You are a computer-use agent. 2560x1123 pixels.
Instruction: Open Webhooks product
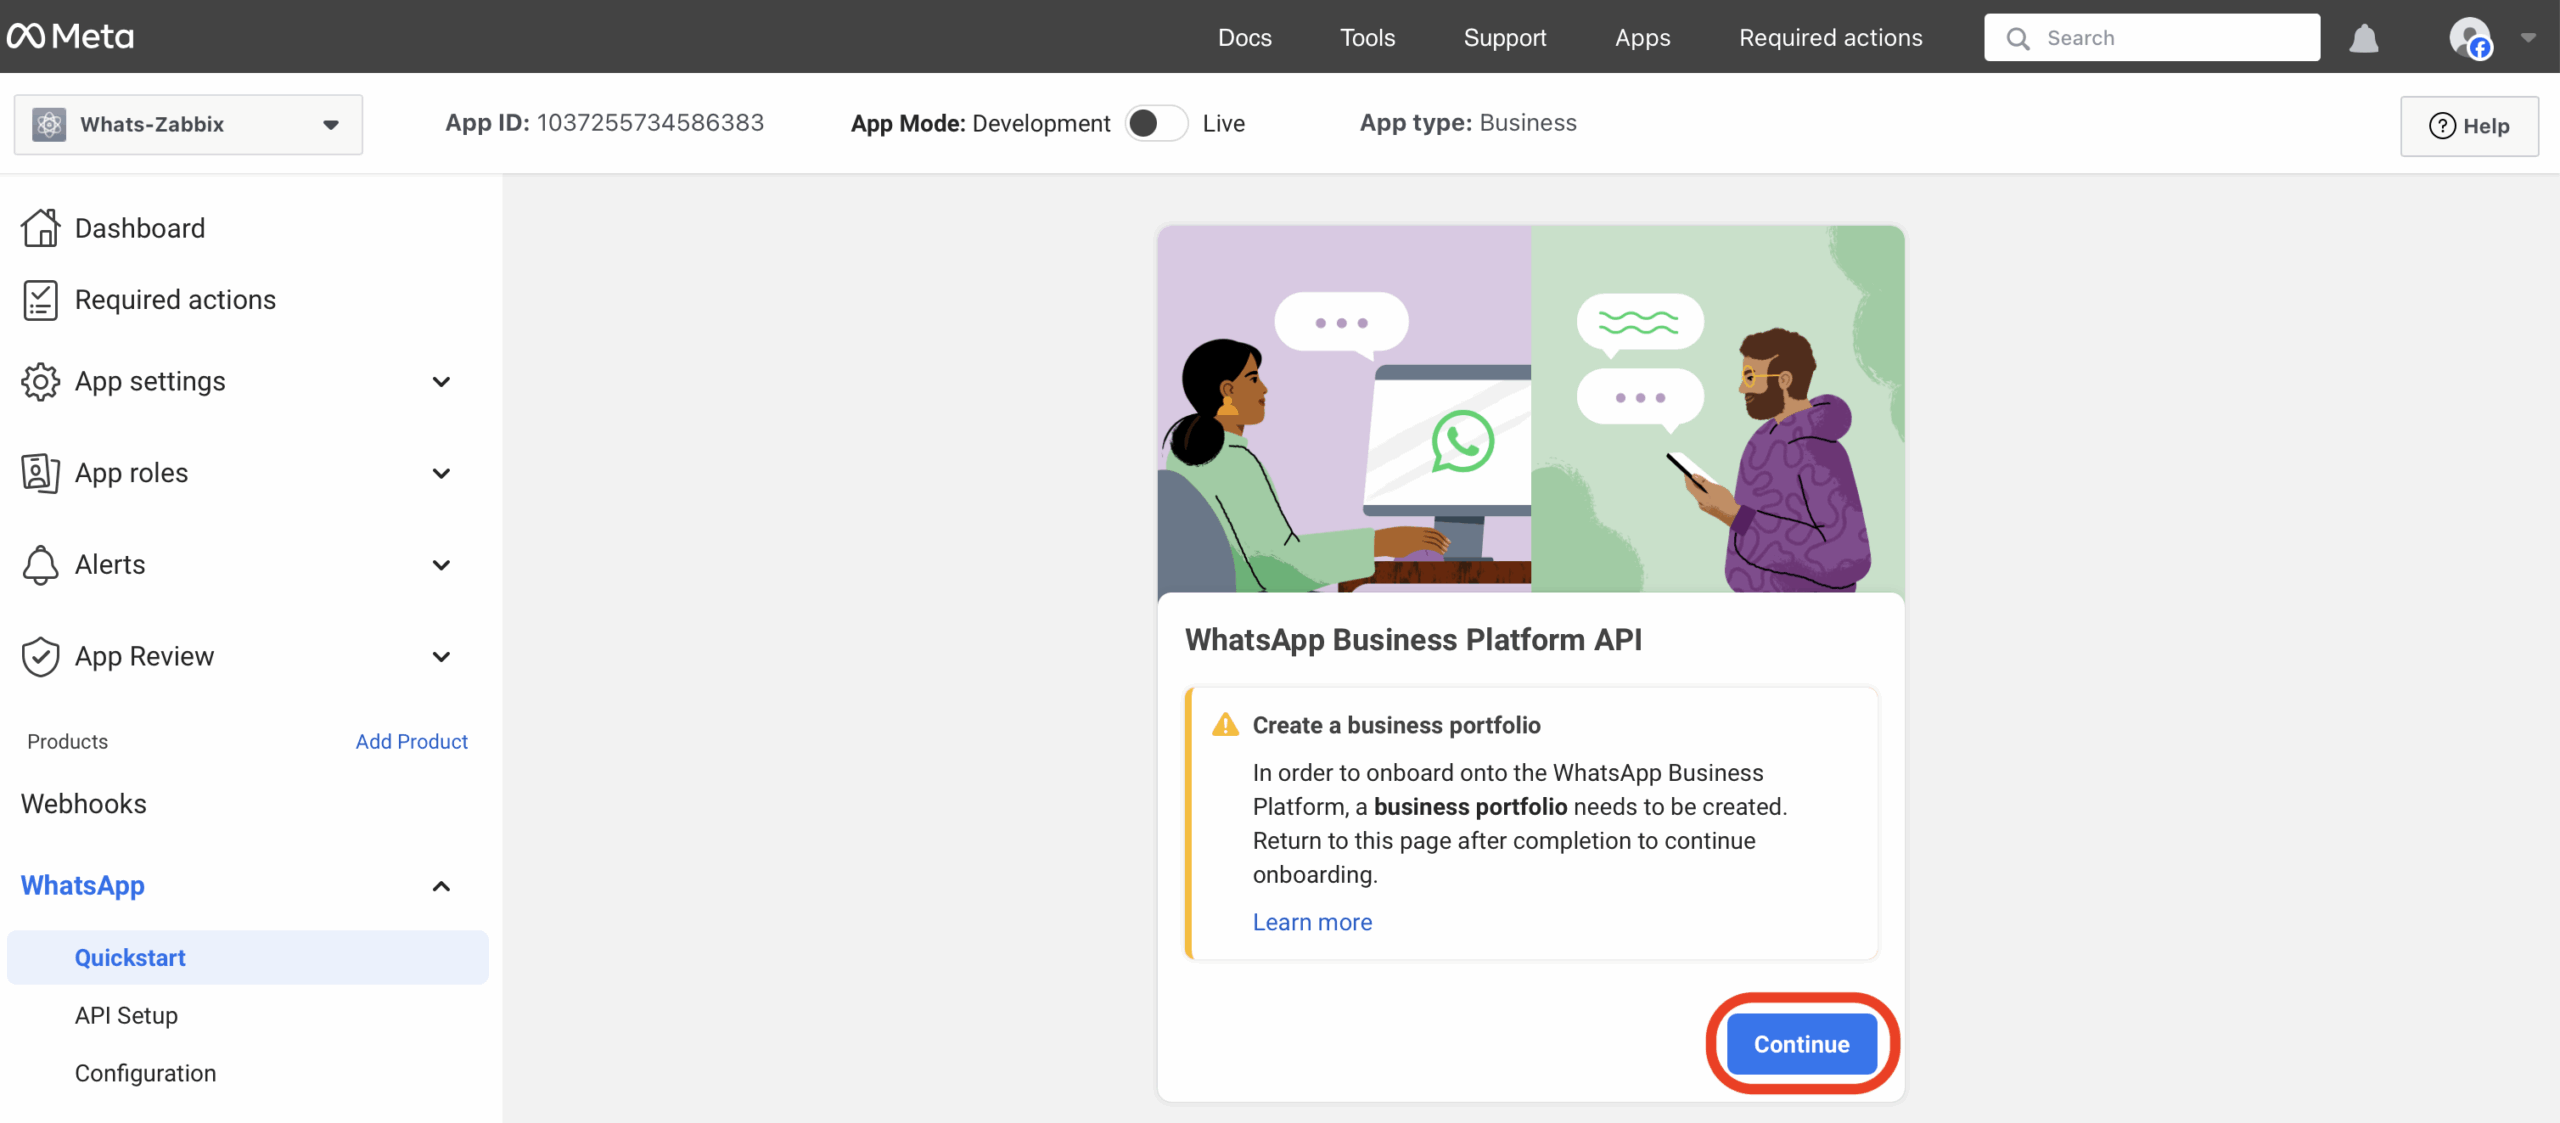[x=84, y=804]
